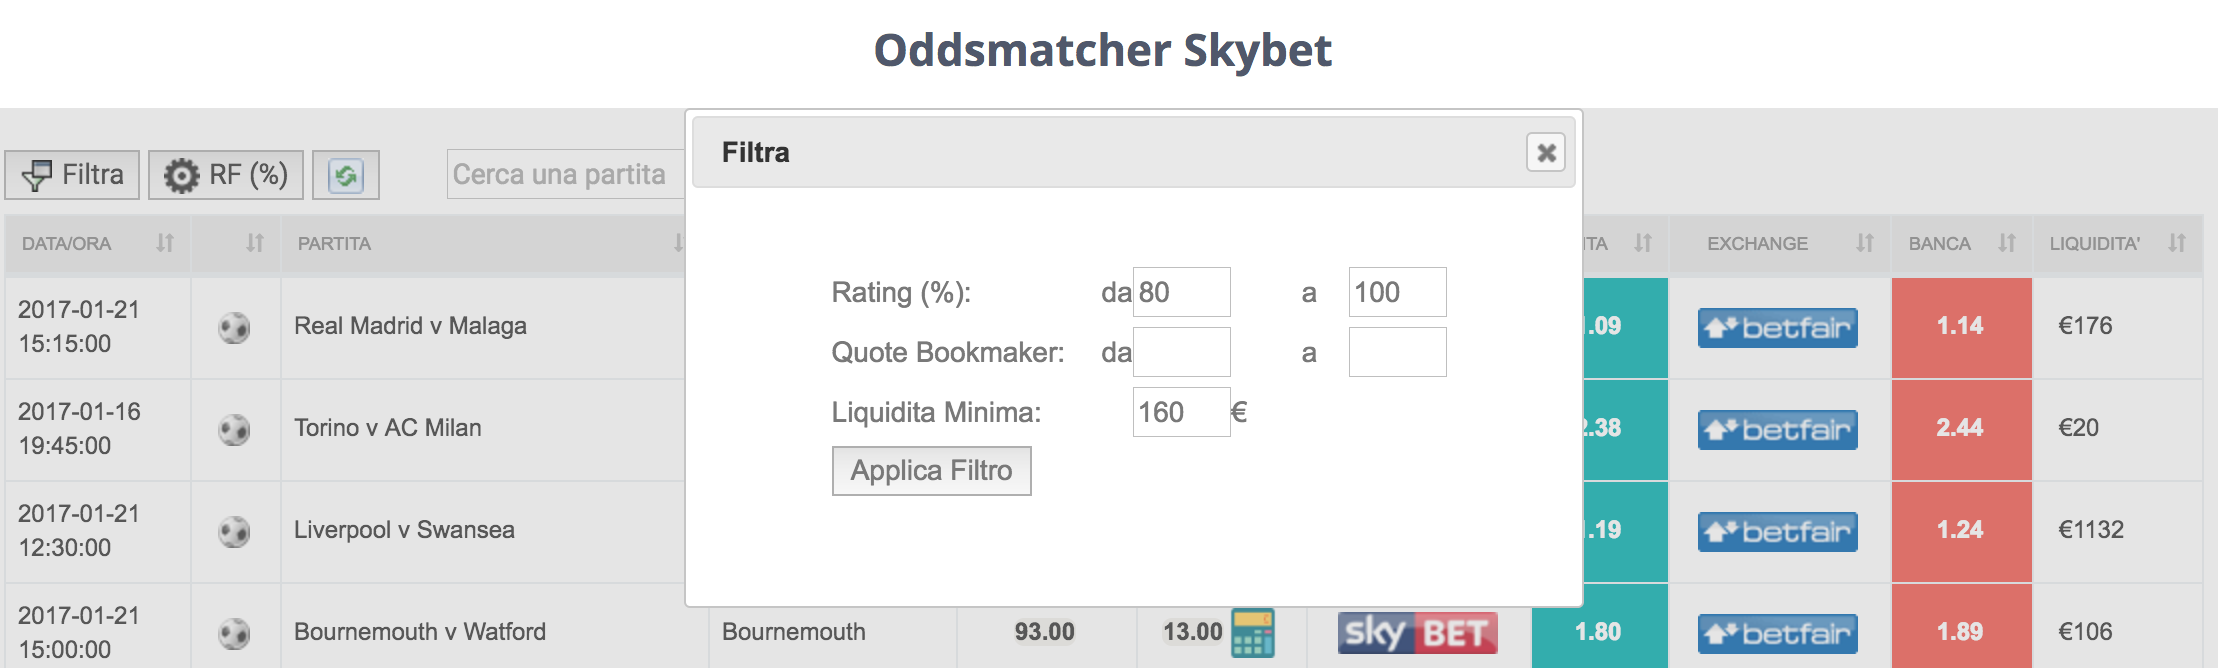This screenshot has height=668, width=2218.
Task: Click the soccer ball icon for Real Madrid v Malaga
Action: point(234,328)
